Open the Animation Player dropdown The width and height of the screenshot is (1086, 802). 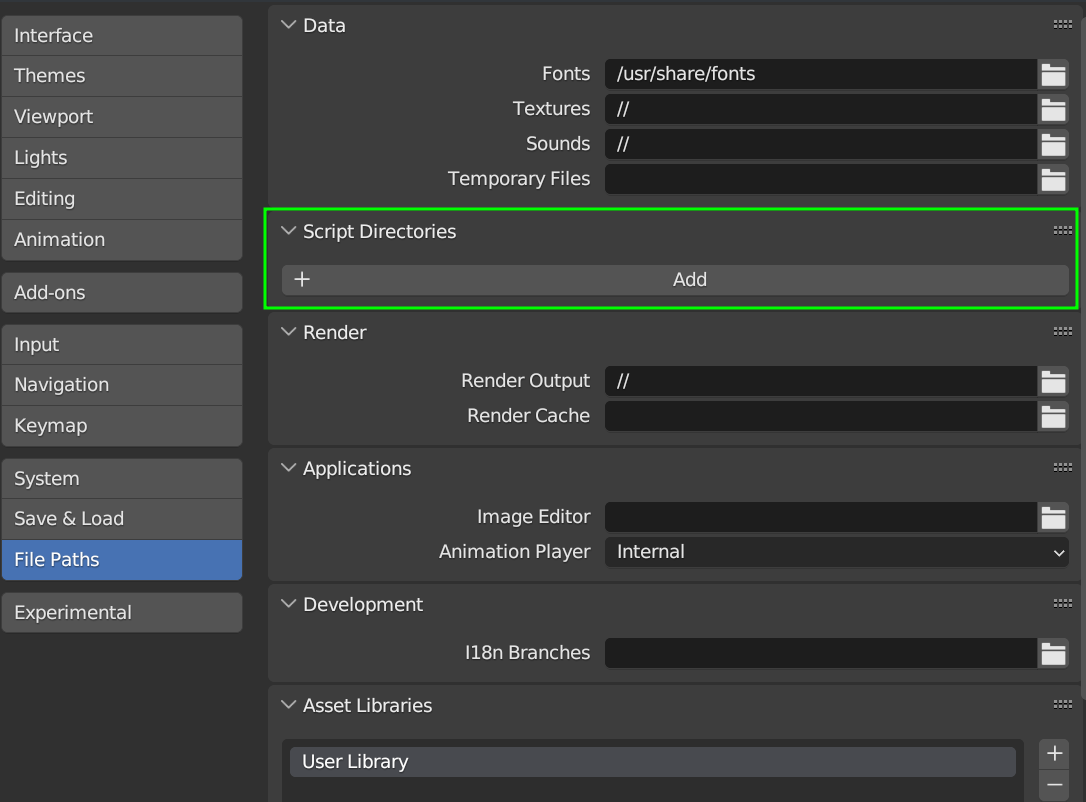click(x=836, y=552)
